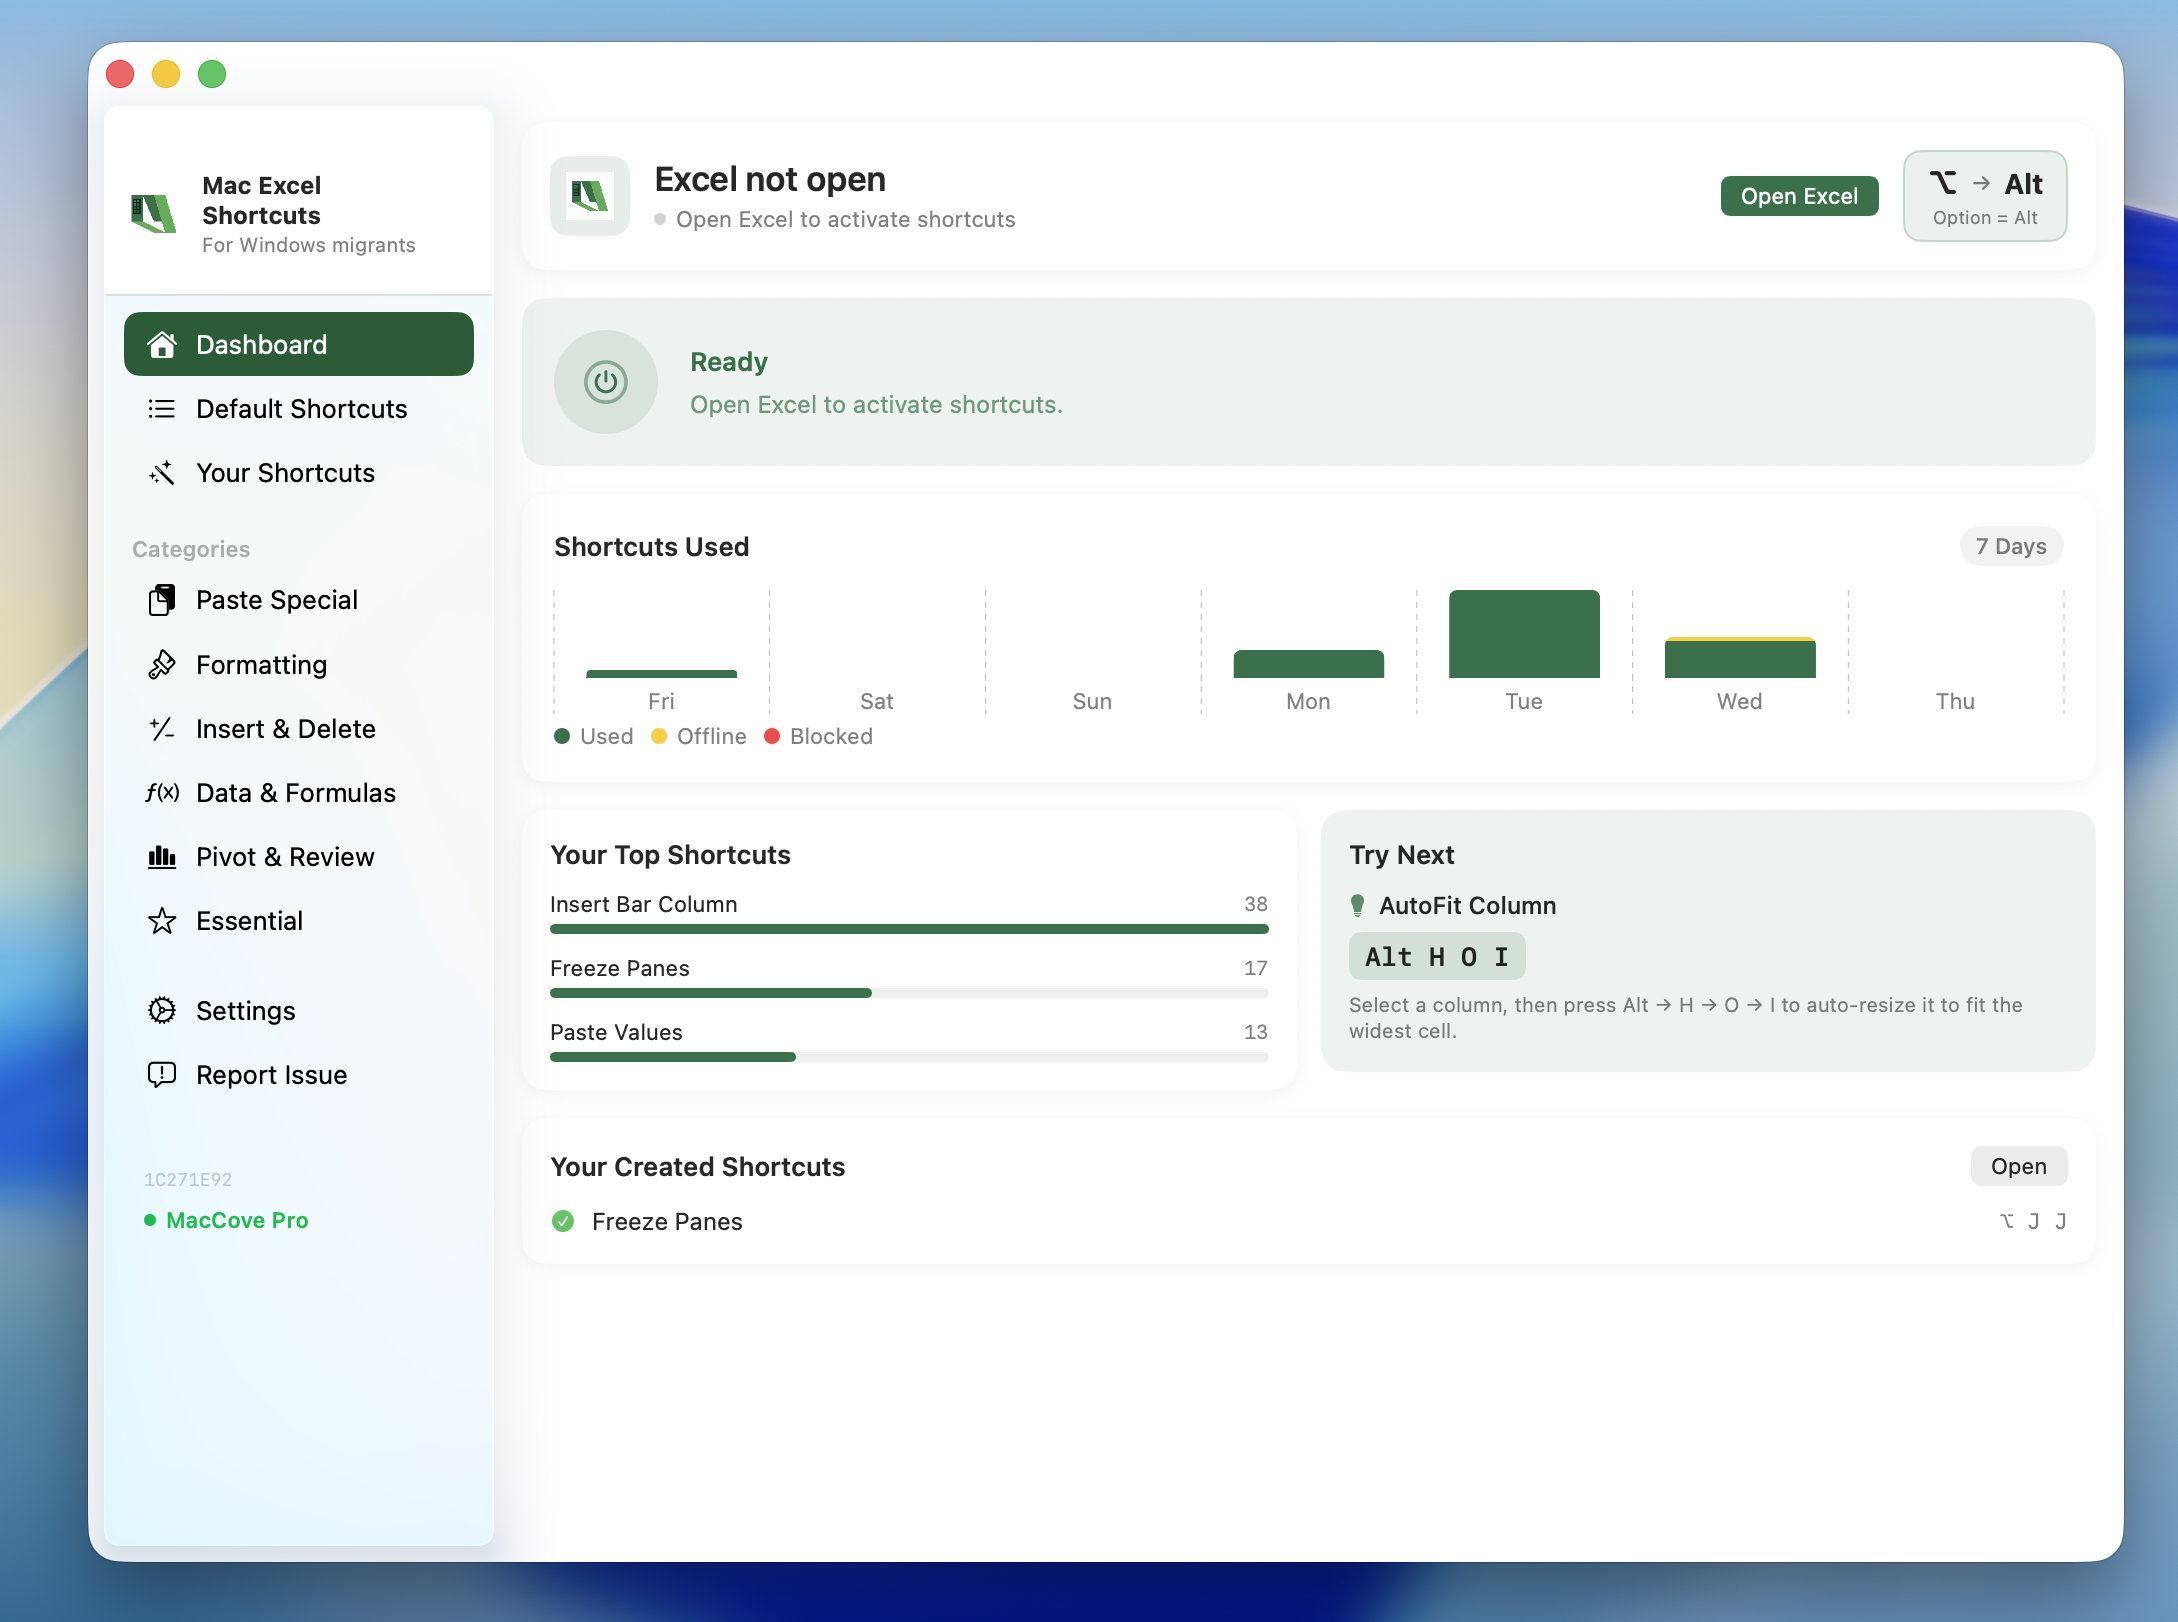The width and height of the screenshot is (2178, 1622).
Task: Click the lightbulb icon beside AutoFit Column
Action: point(1357,906)
